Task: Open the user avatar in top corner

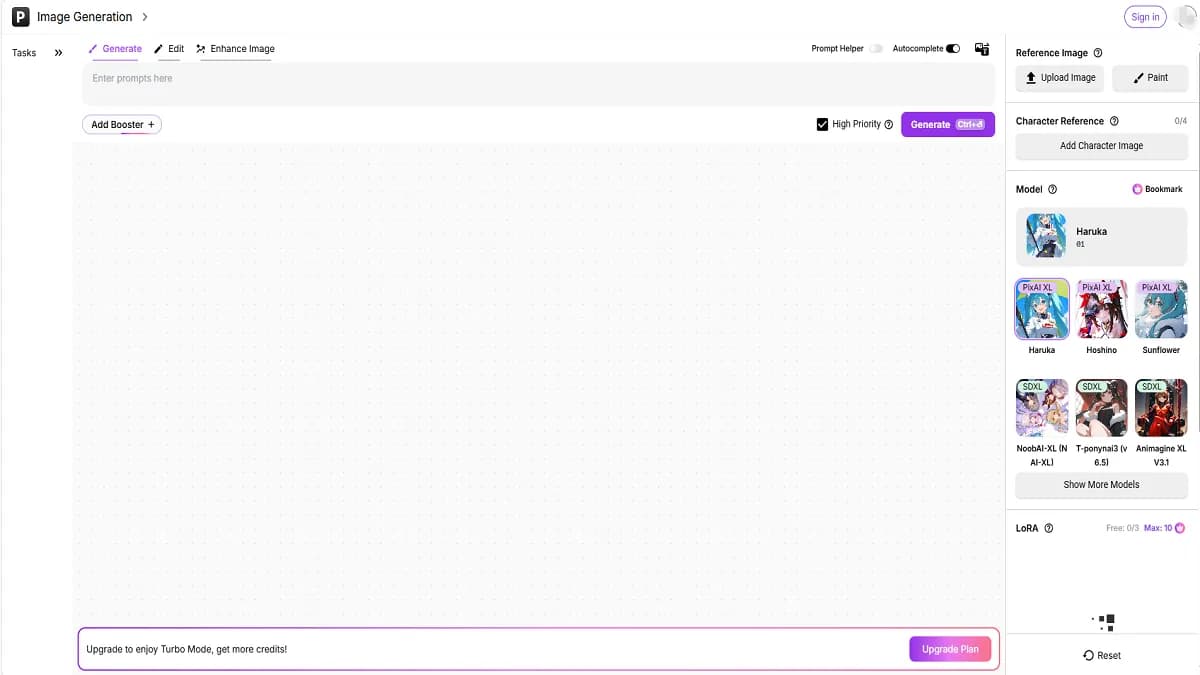Action: [x=1187, y=17]
